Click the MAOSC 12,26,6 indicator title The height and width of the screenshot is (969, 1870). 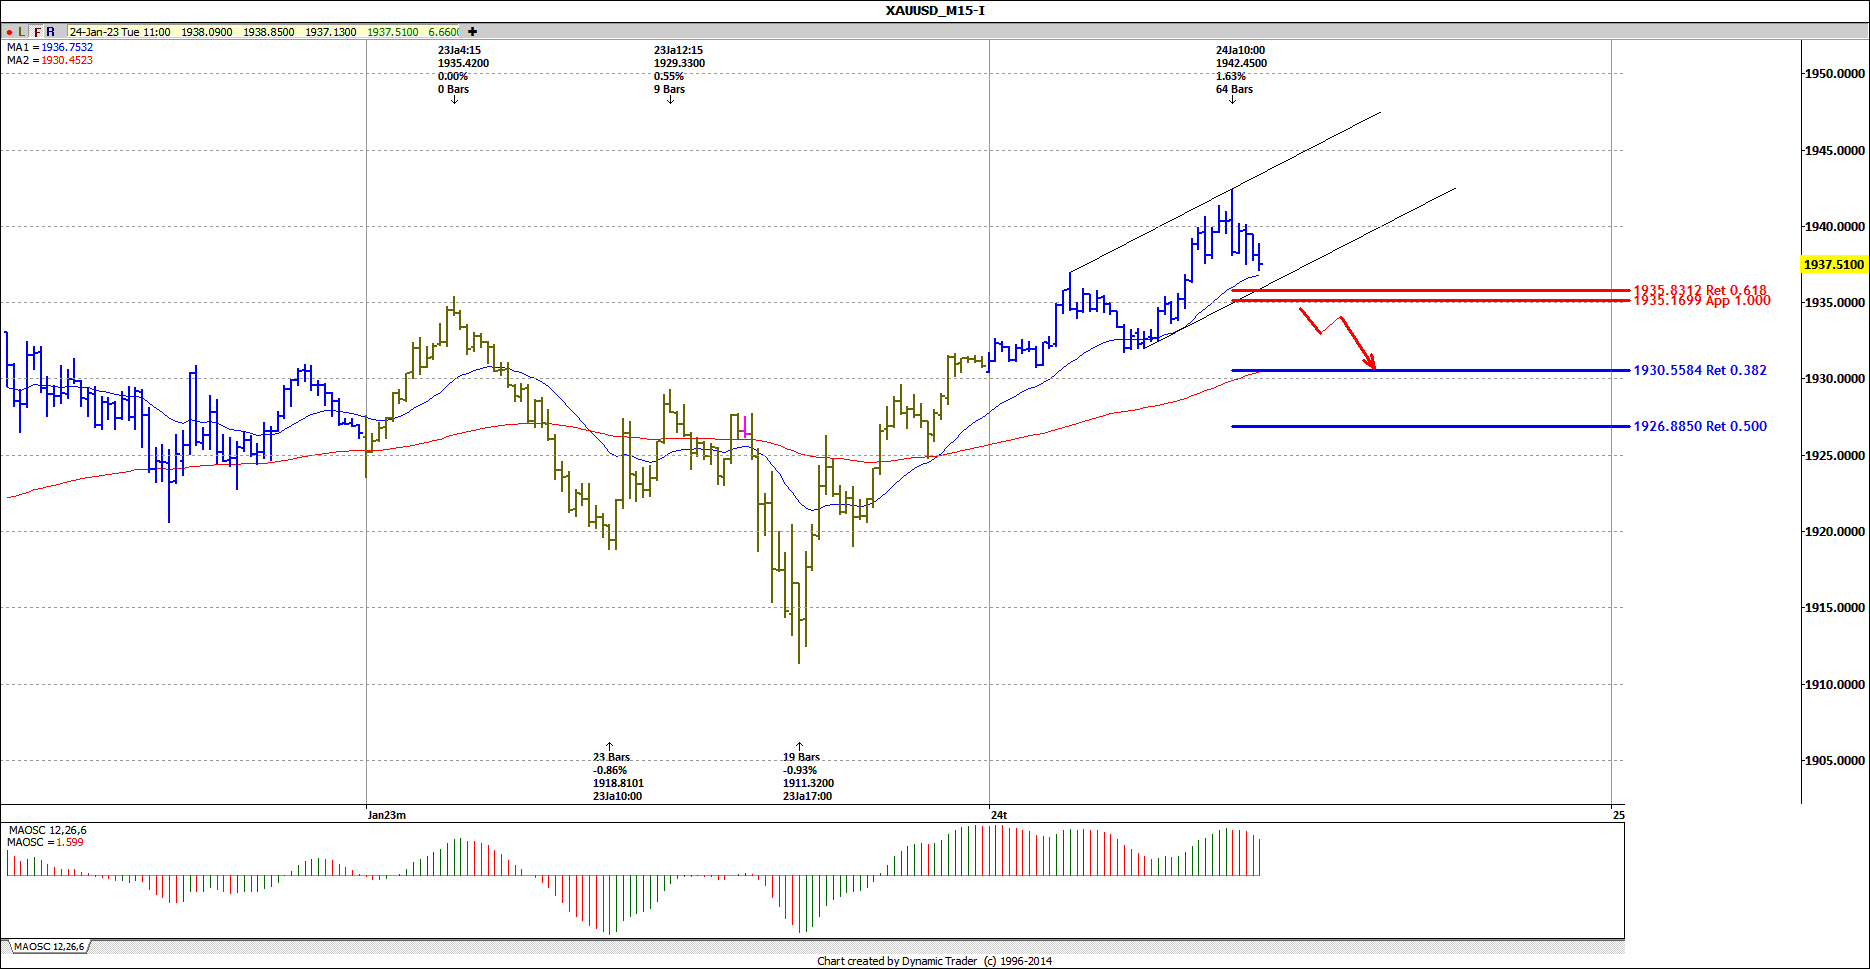(x=48, y=830)
